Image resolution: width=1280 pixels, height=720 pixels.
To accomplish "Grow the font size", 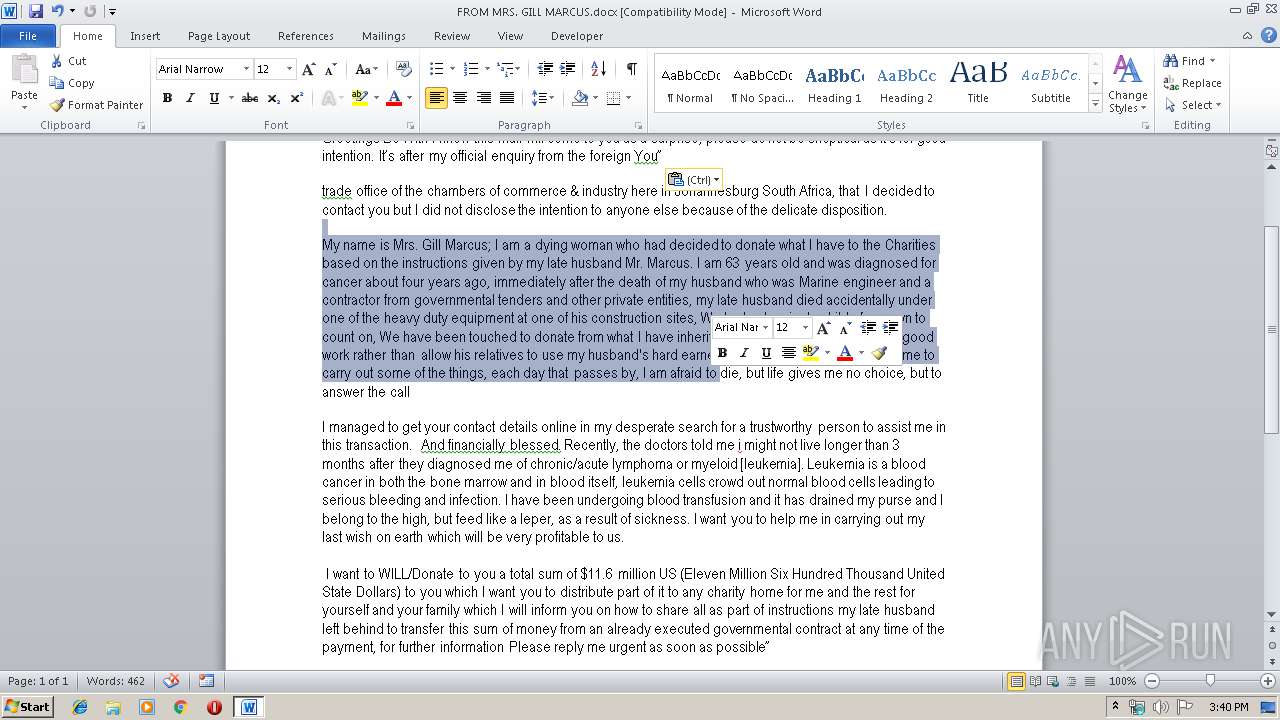I will [x=309, y=69].
